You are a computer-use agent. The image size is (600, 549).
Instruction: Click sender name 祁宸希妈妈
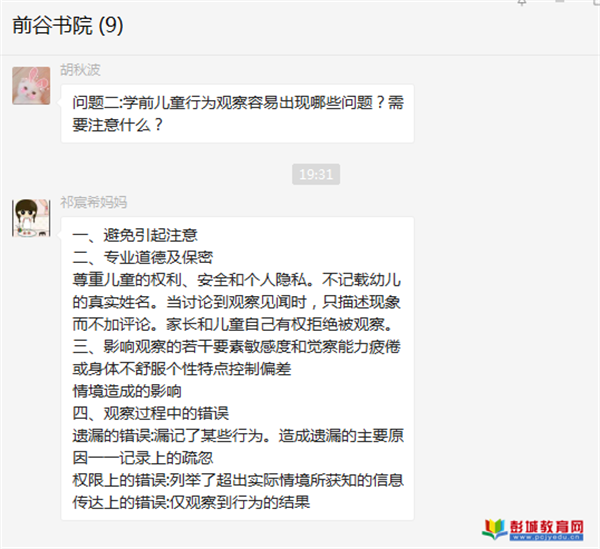coord(94,202)
